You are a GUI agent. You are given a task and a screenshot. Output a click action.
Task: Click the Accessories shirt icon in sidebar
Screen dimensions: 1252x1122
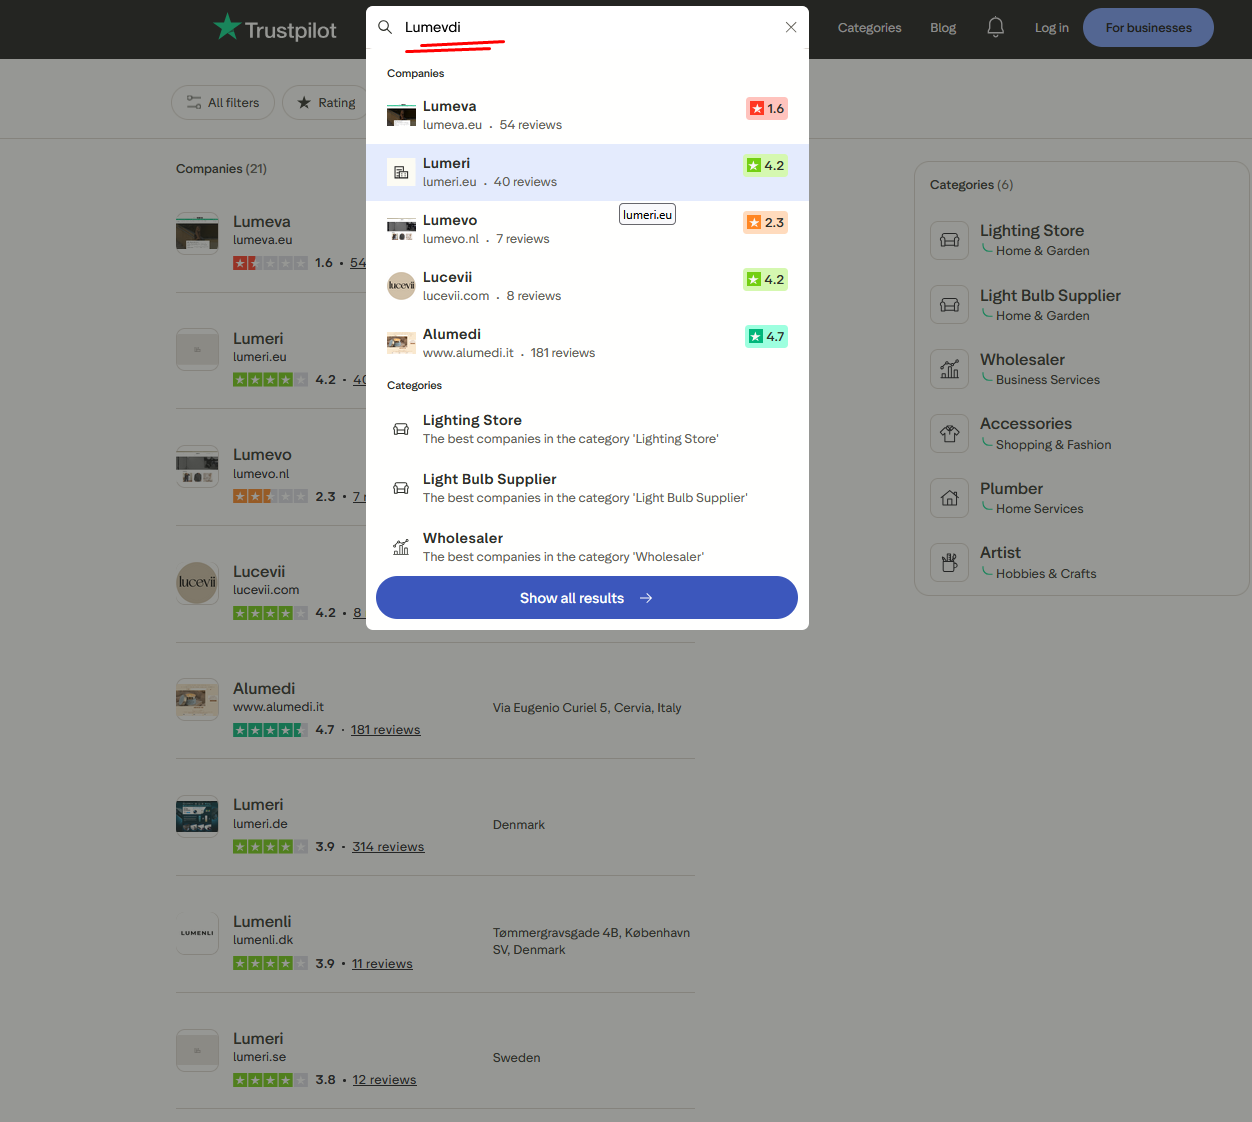(949, 434)
